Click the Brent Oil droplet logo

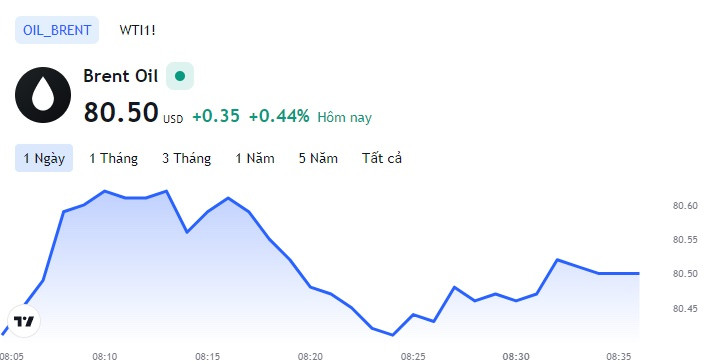tap(43, 95)
